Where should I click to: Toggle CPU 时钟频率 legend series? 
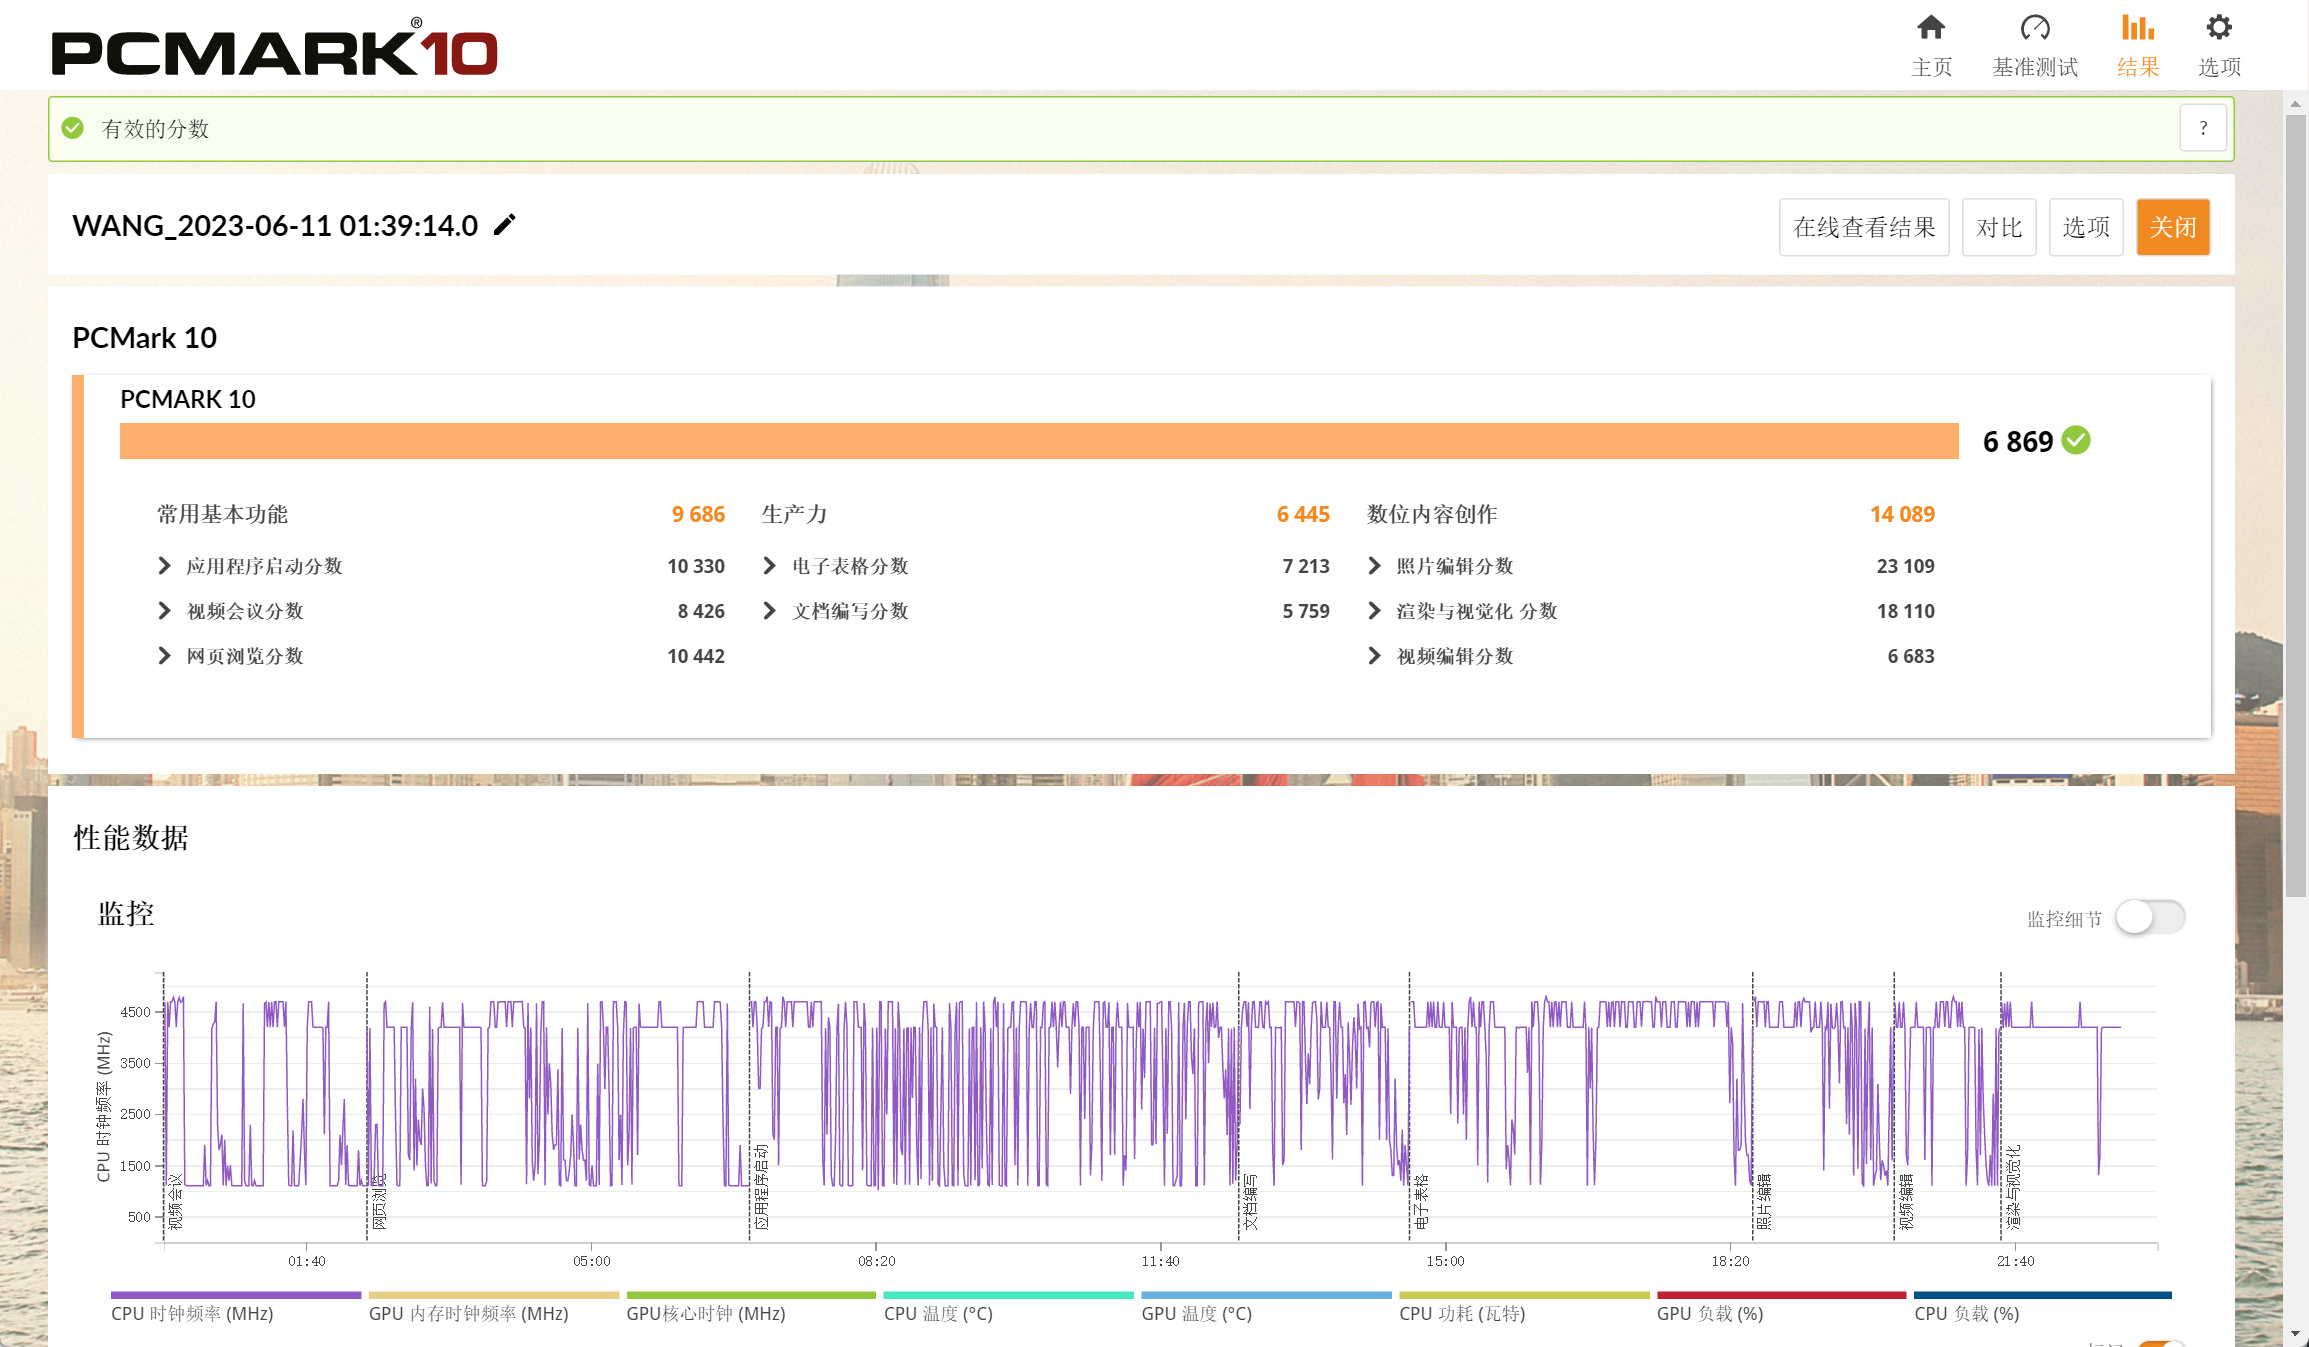tap(192, 1313)
